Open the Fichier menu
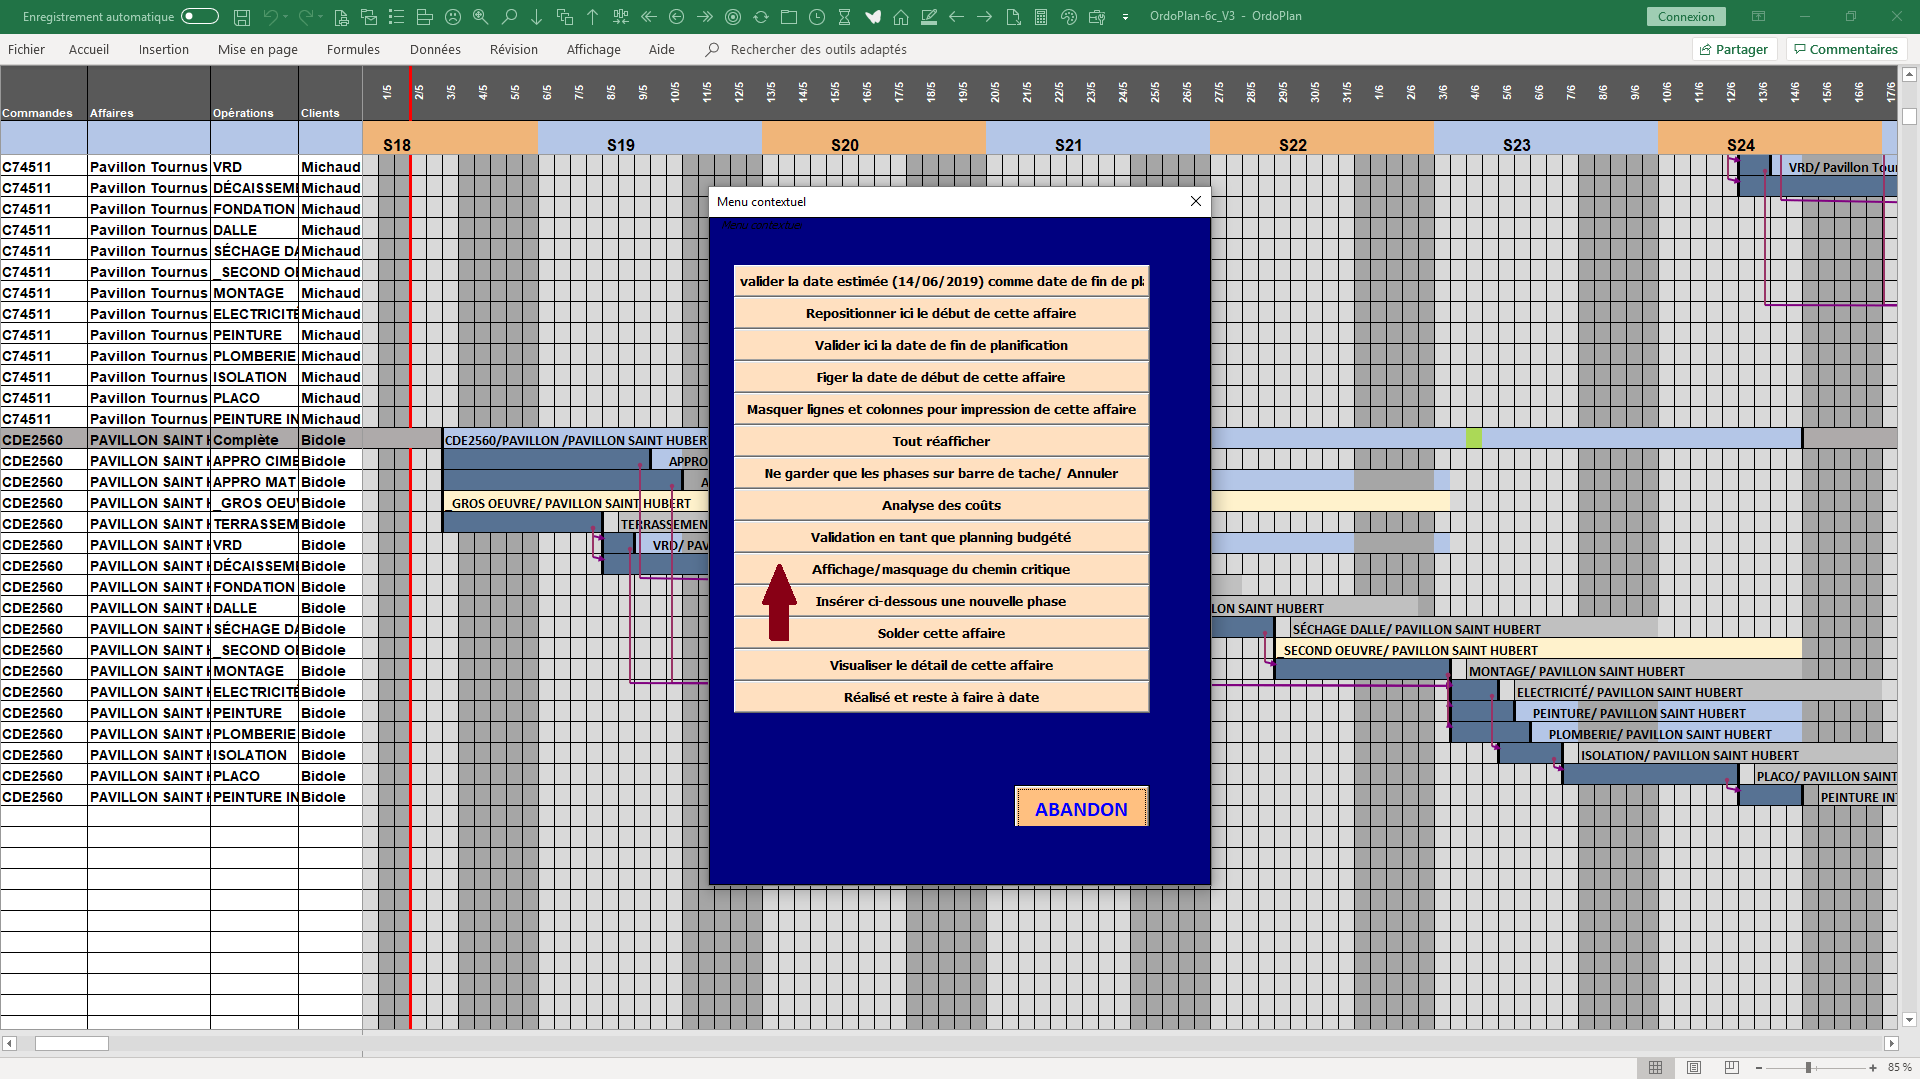1920x1080 pixels. point(26,49)
